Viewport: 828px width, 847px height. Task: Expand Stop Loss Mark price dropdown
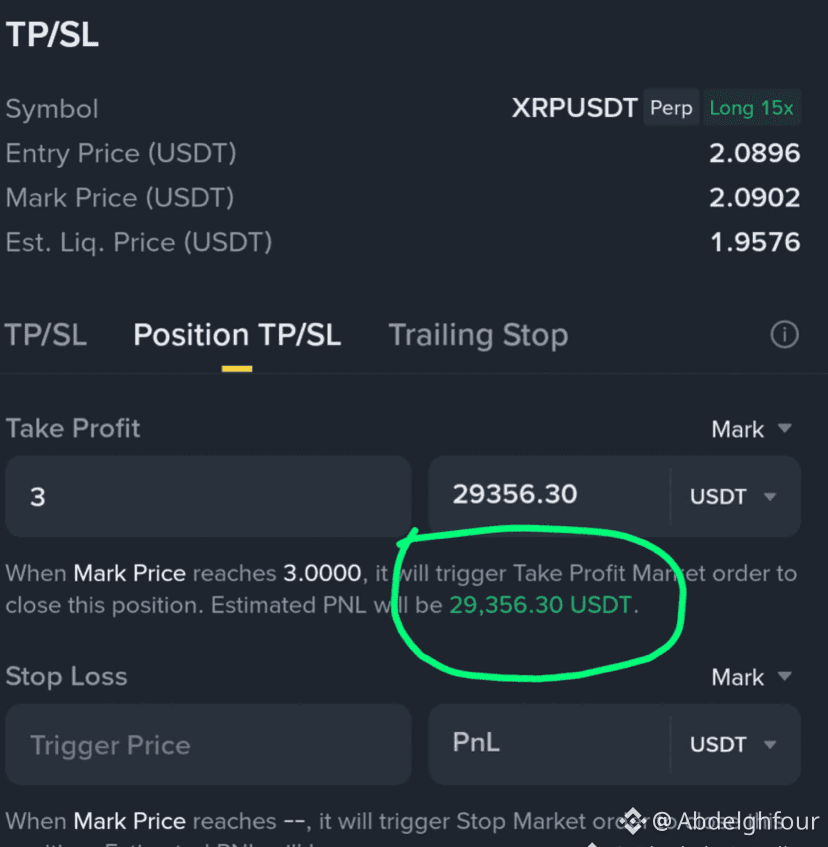coord(751,677)
